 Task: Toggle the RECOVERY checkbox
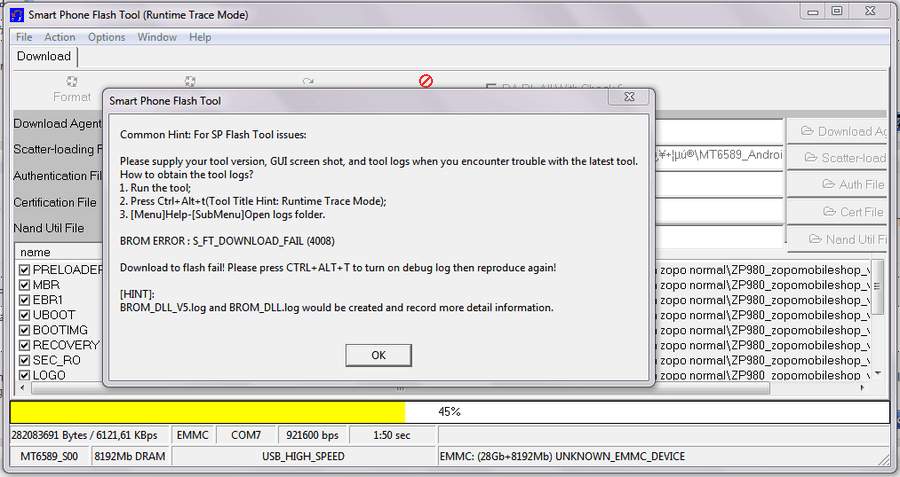25,345
